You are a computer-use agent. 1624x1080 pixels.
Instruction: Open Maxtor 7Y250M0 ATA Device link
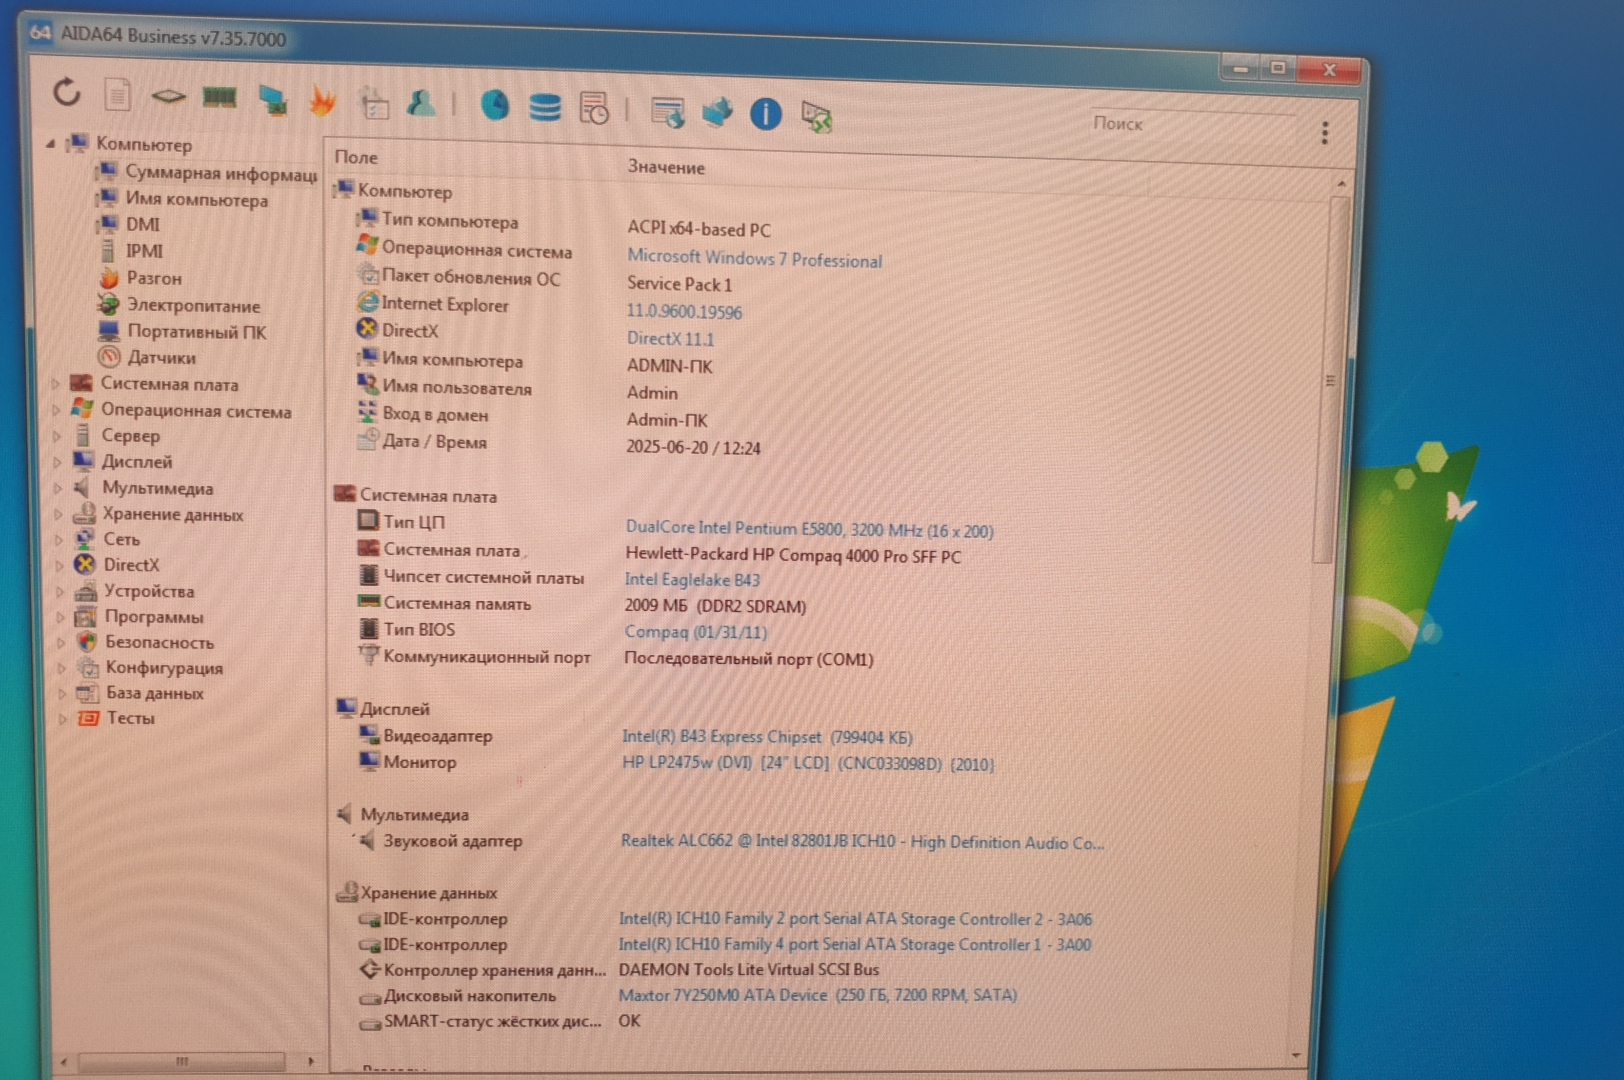[x=817, y=995]
